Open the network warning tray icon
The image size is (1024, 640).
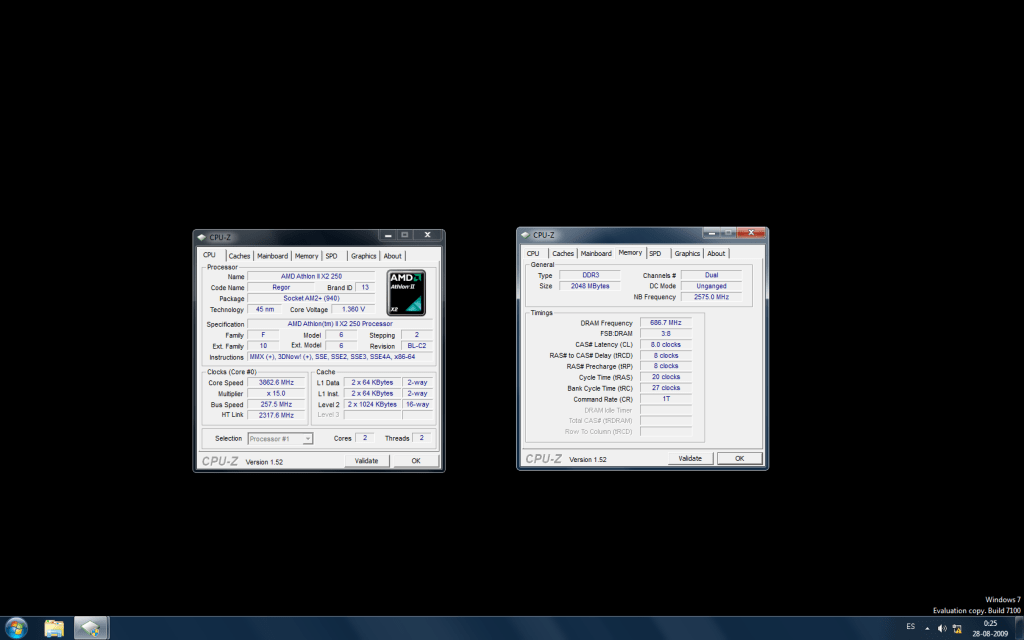click(957, 628)
